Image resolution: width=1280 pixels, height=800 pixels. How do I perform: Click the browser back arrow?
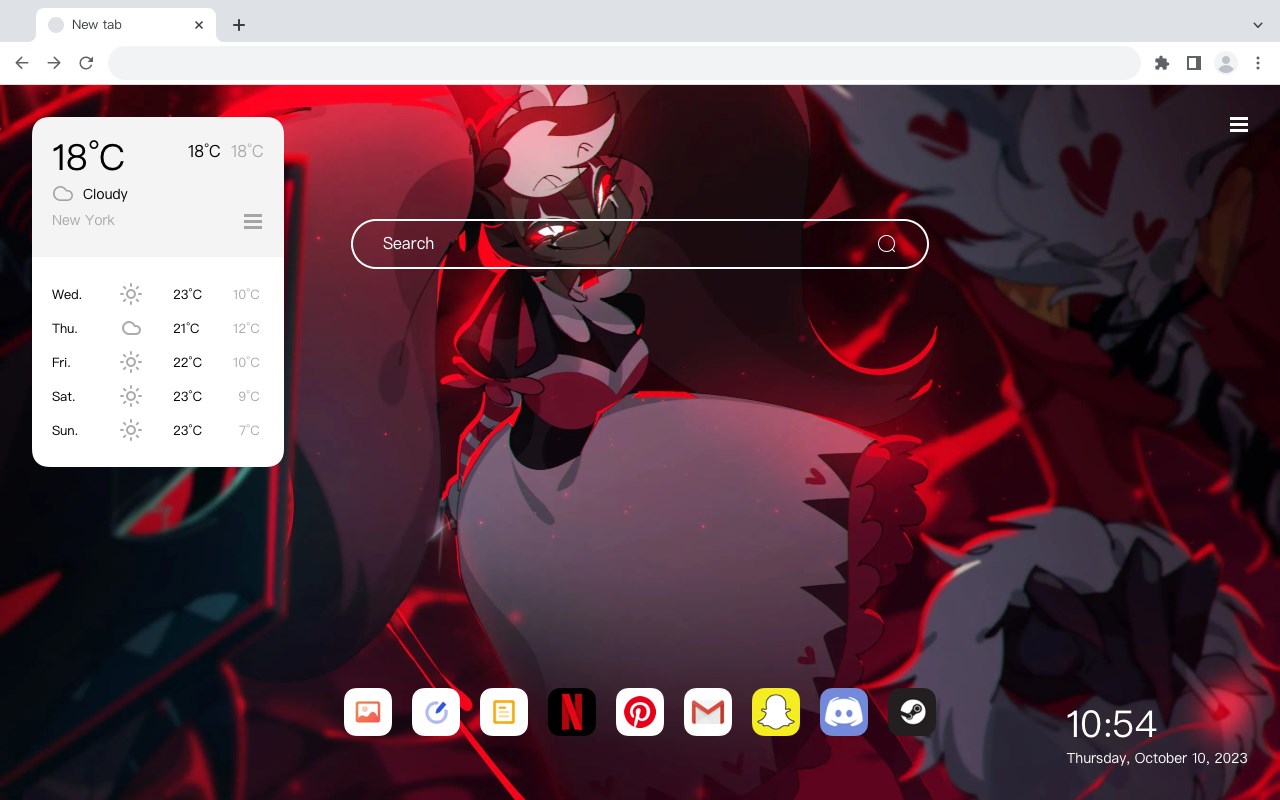tap(22, 63)
